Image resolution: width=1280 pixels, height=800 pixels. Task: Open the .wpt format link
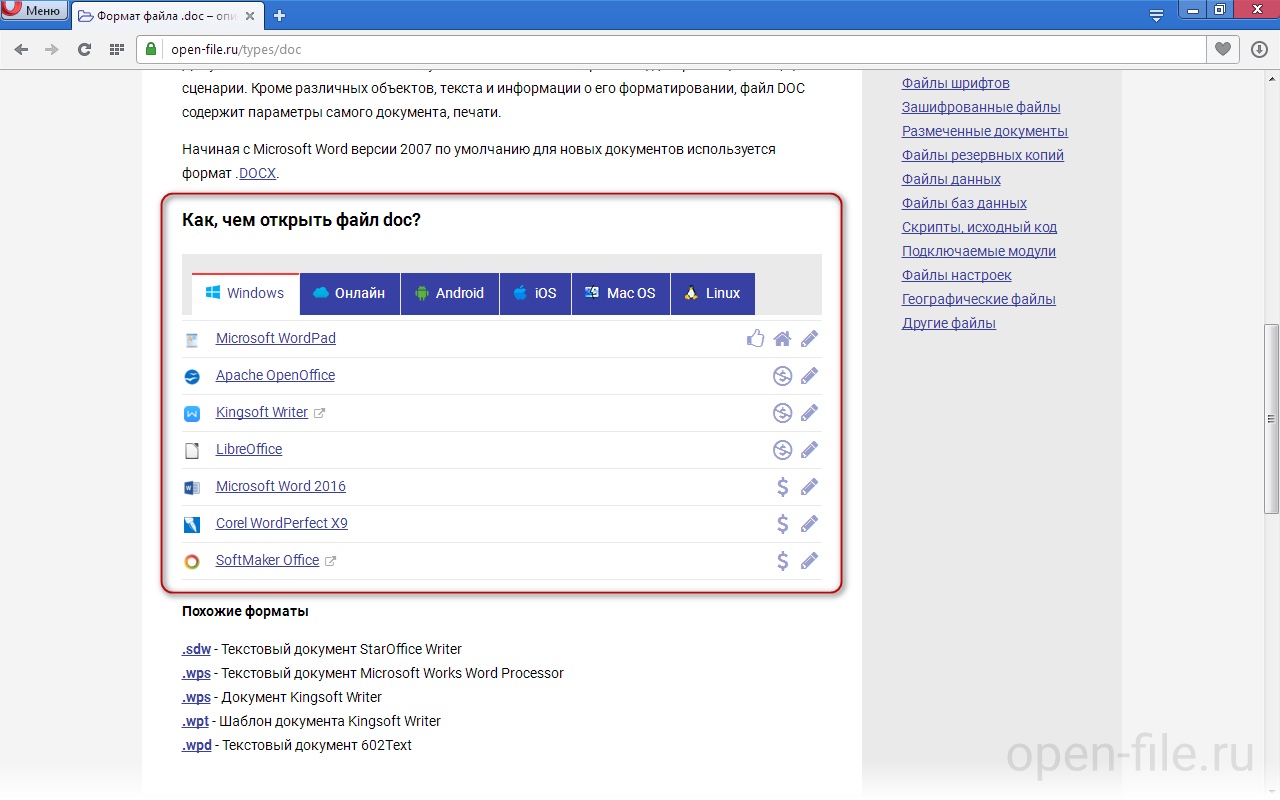coord(196,721)
